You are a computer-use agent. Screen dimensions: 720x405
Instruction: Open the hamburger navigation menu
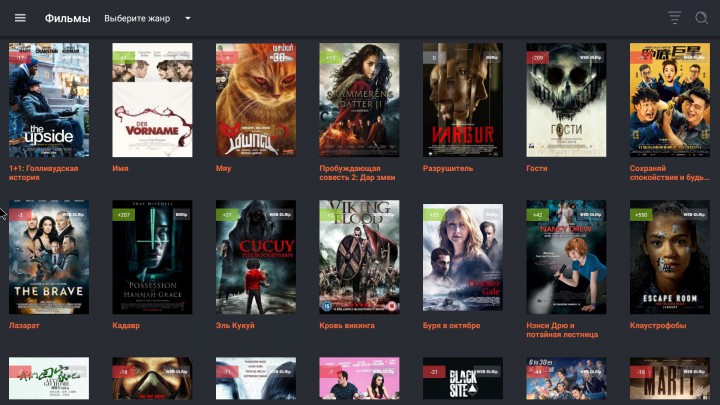point(20,18)
